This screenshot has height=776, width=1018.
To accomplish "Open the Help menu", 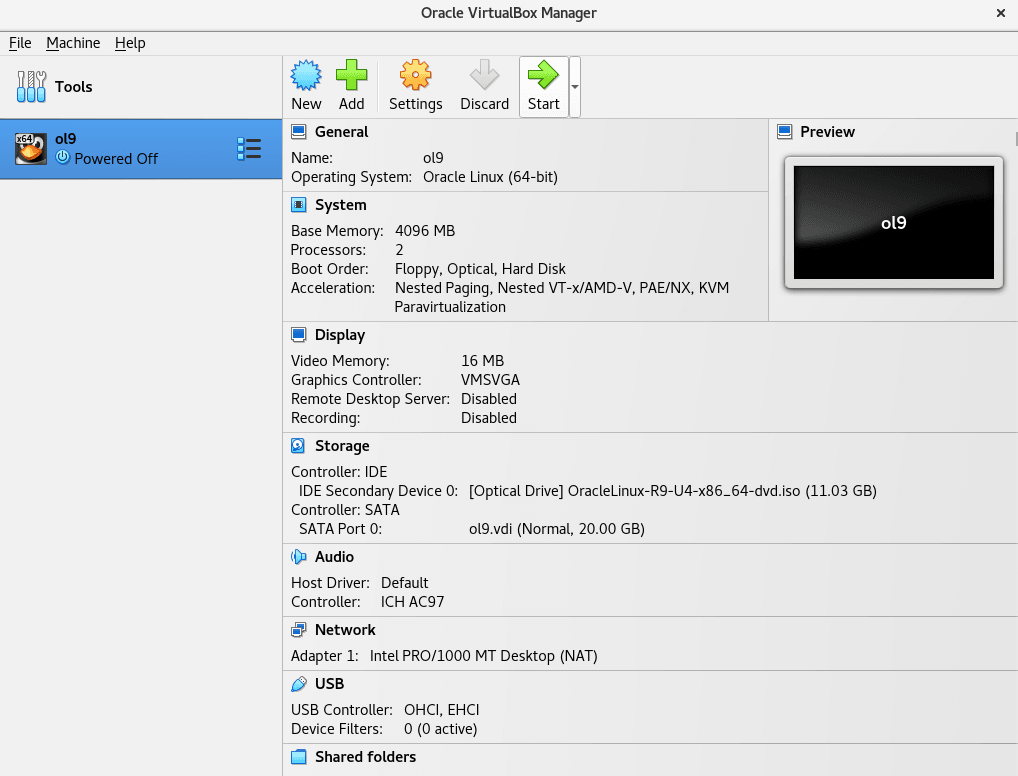I will pos(130,43).
